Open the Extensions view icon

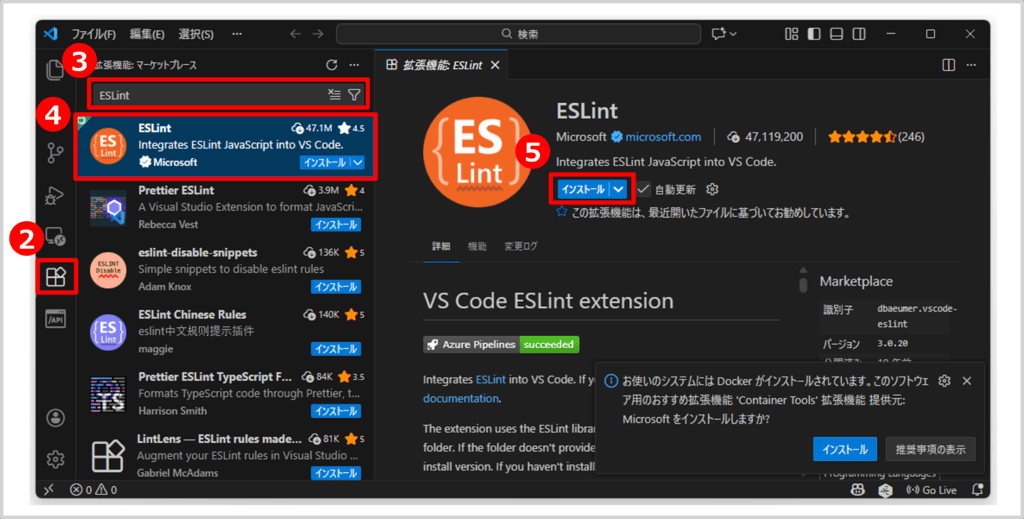coord(56,277)
